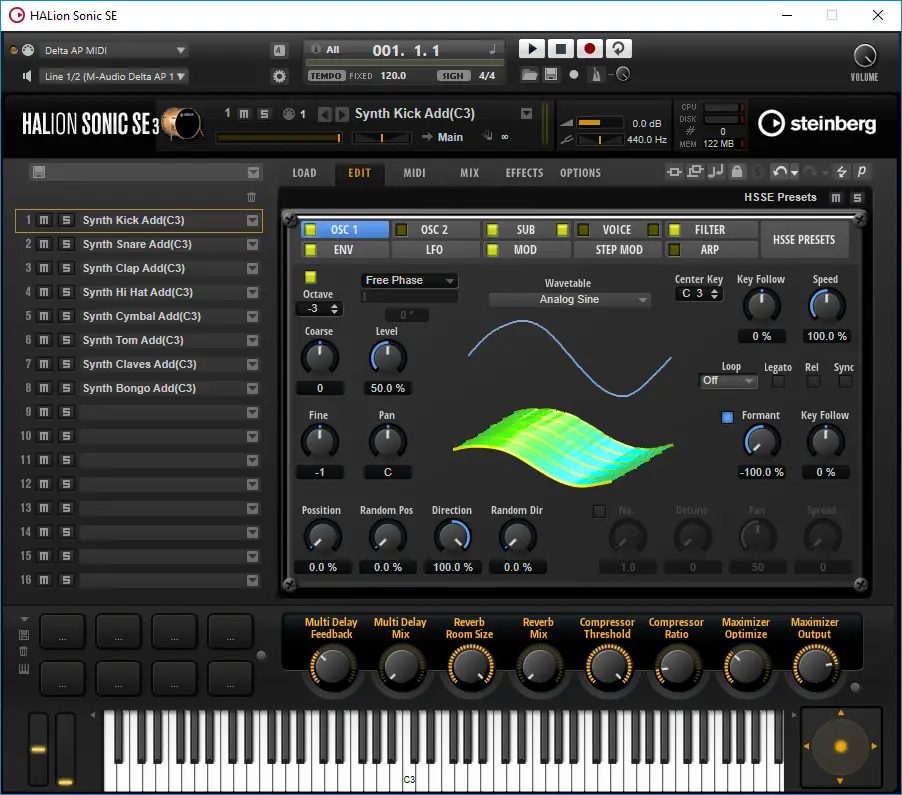Screen dimensions: 902x795
Task: Click the lightning bolt icon in toolbar
Action: 841,171
